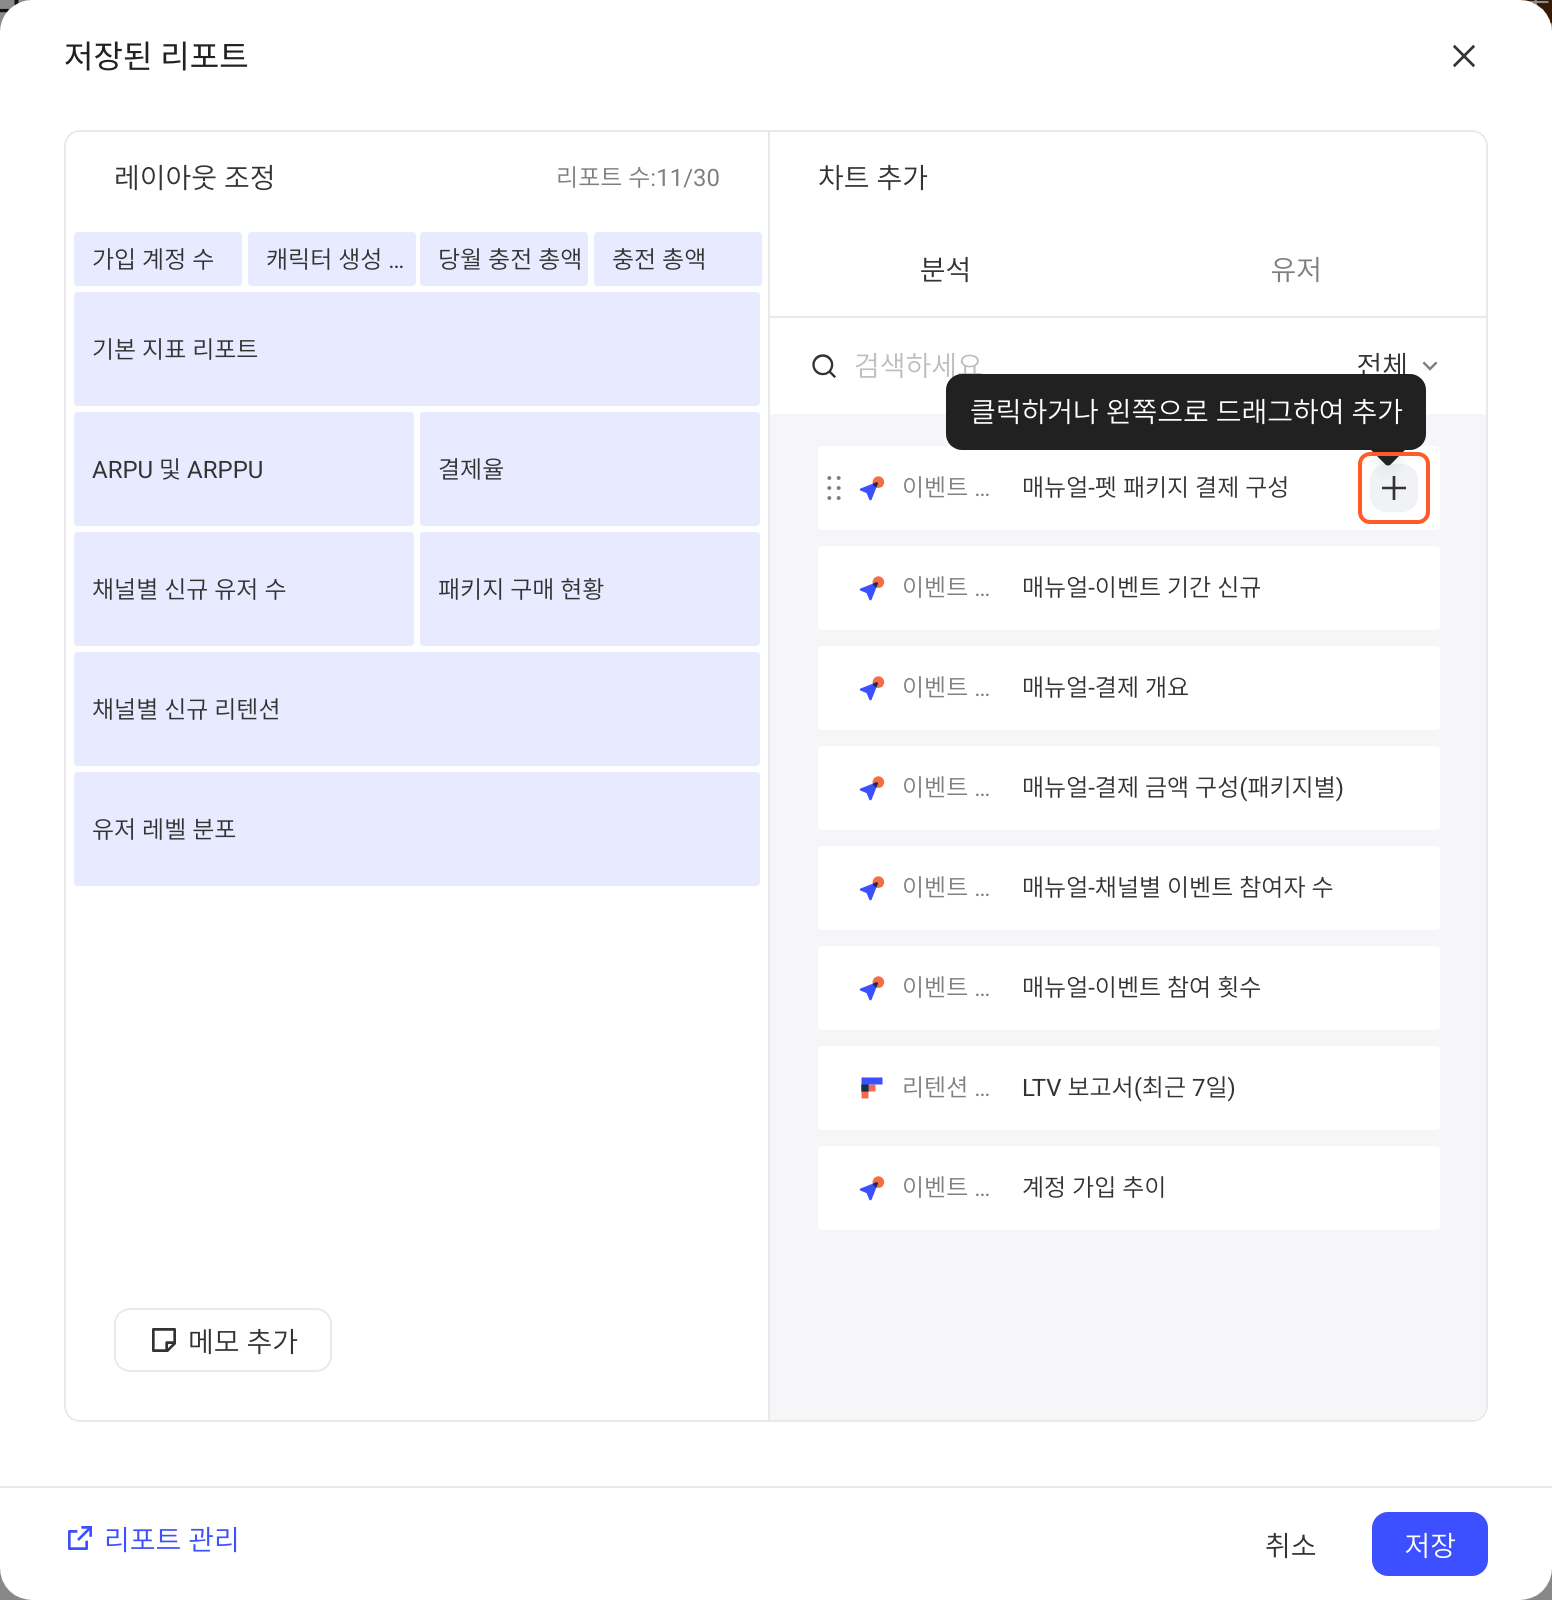Add the 매뉴얼-결제 금액 구성(패키지별) chart
The width and height of the screenshot is (1552, 1600).
click(1129, 788)
